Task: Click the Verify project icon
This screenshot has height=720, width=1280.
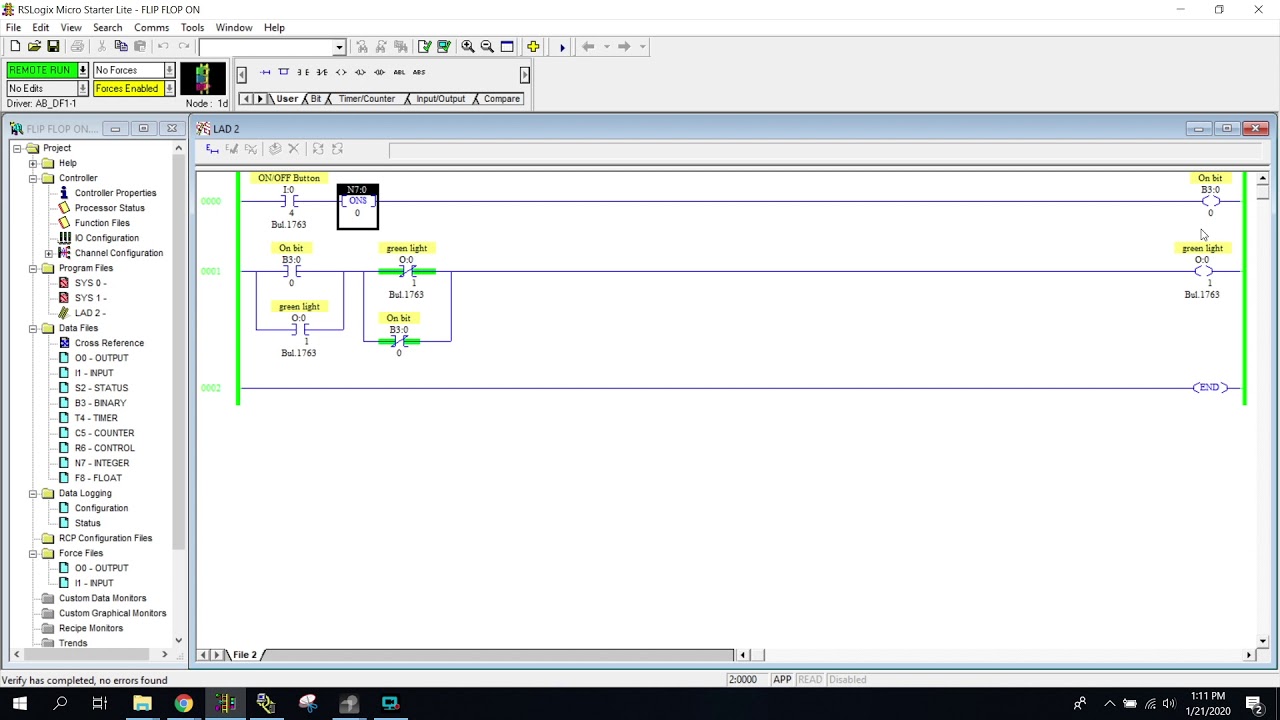Action: click(443, 47)
